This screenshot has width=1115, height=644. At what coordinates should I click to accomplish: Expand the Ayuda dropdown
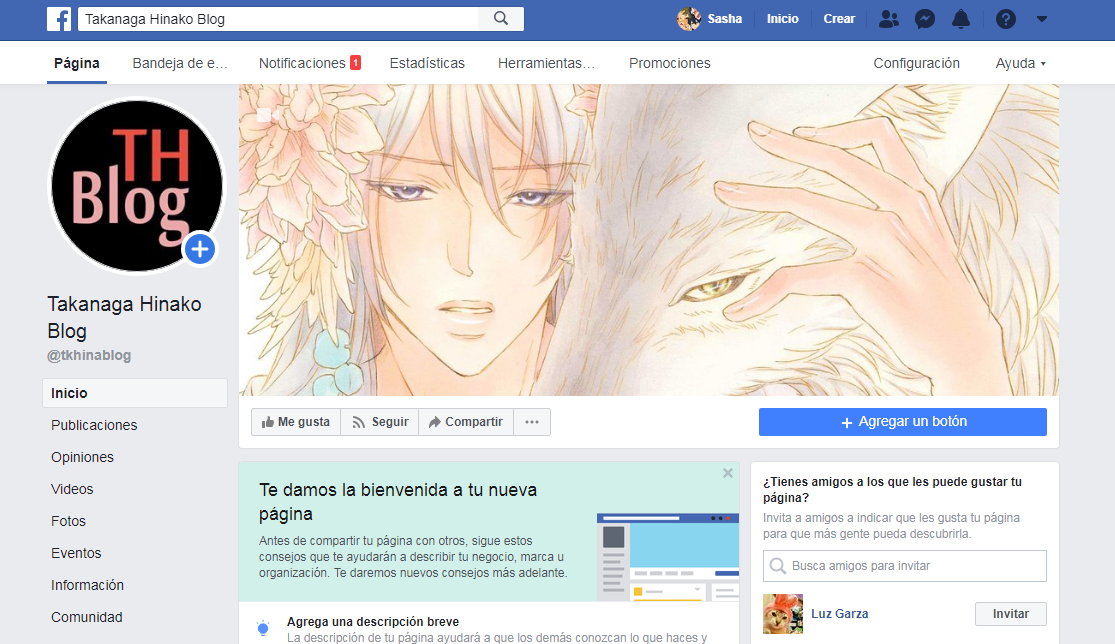click(1020, 63)
